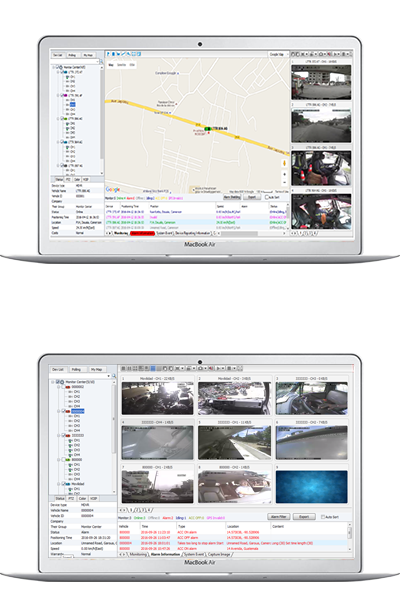
Task: Click device search input field on top laptop
Action: [x=75, y=61]
